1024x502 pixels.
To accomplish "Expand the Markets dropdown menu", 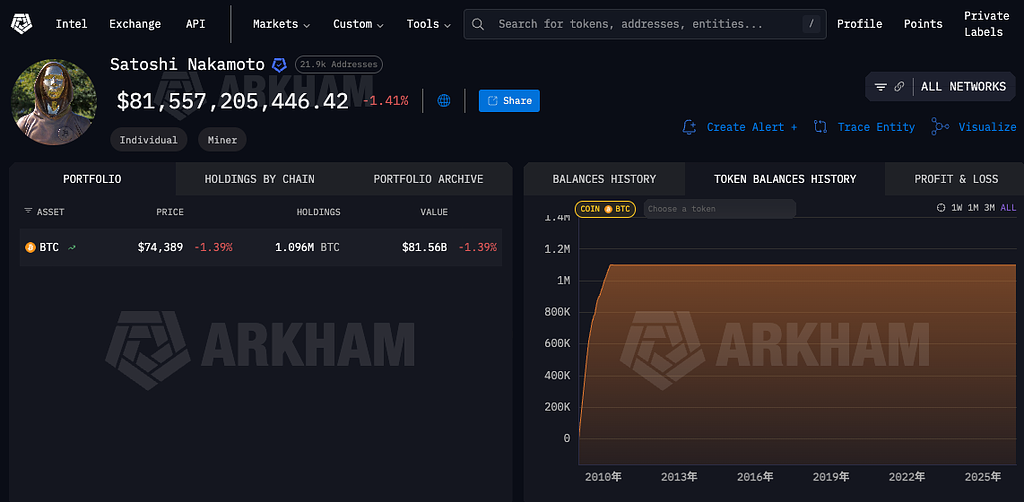I will point(281,24).
